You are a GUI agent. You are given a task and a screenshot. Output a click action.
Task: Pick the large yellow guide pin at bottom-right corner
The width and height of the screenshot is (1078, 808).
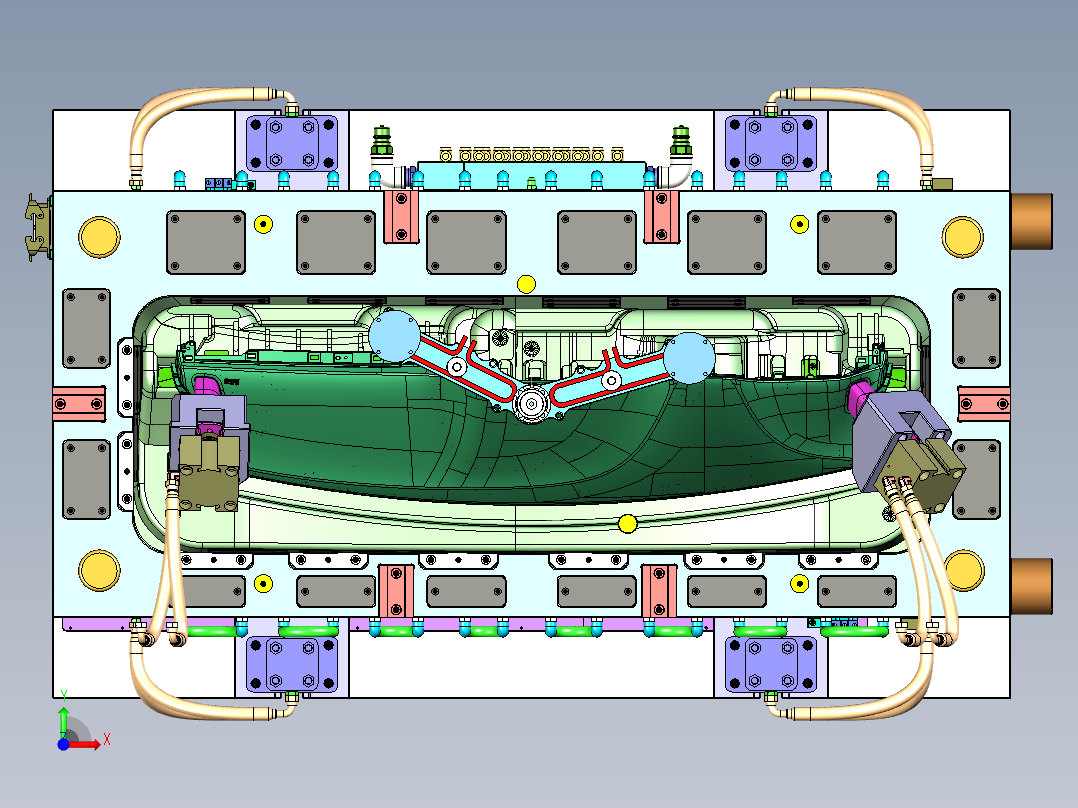964,570
